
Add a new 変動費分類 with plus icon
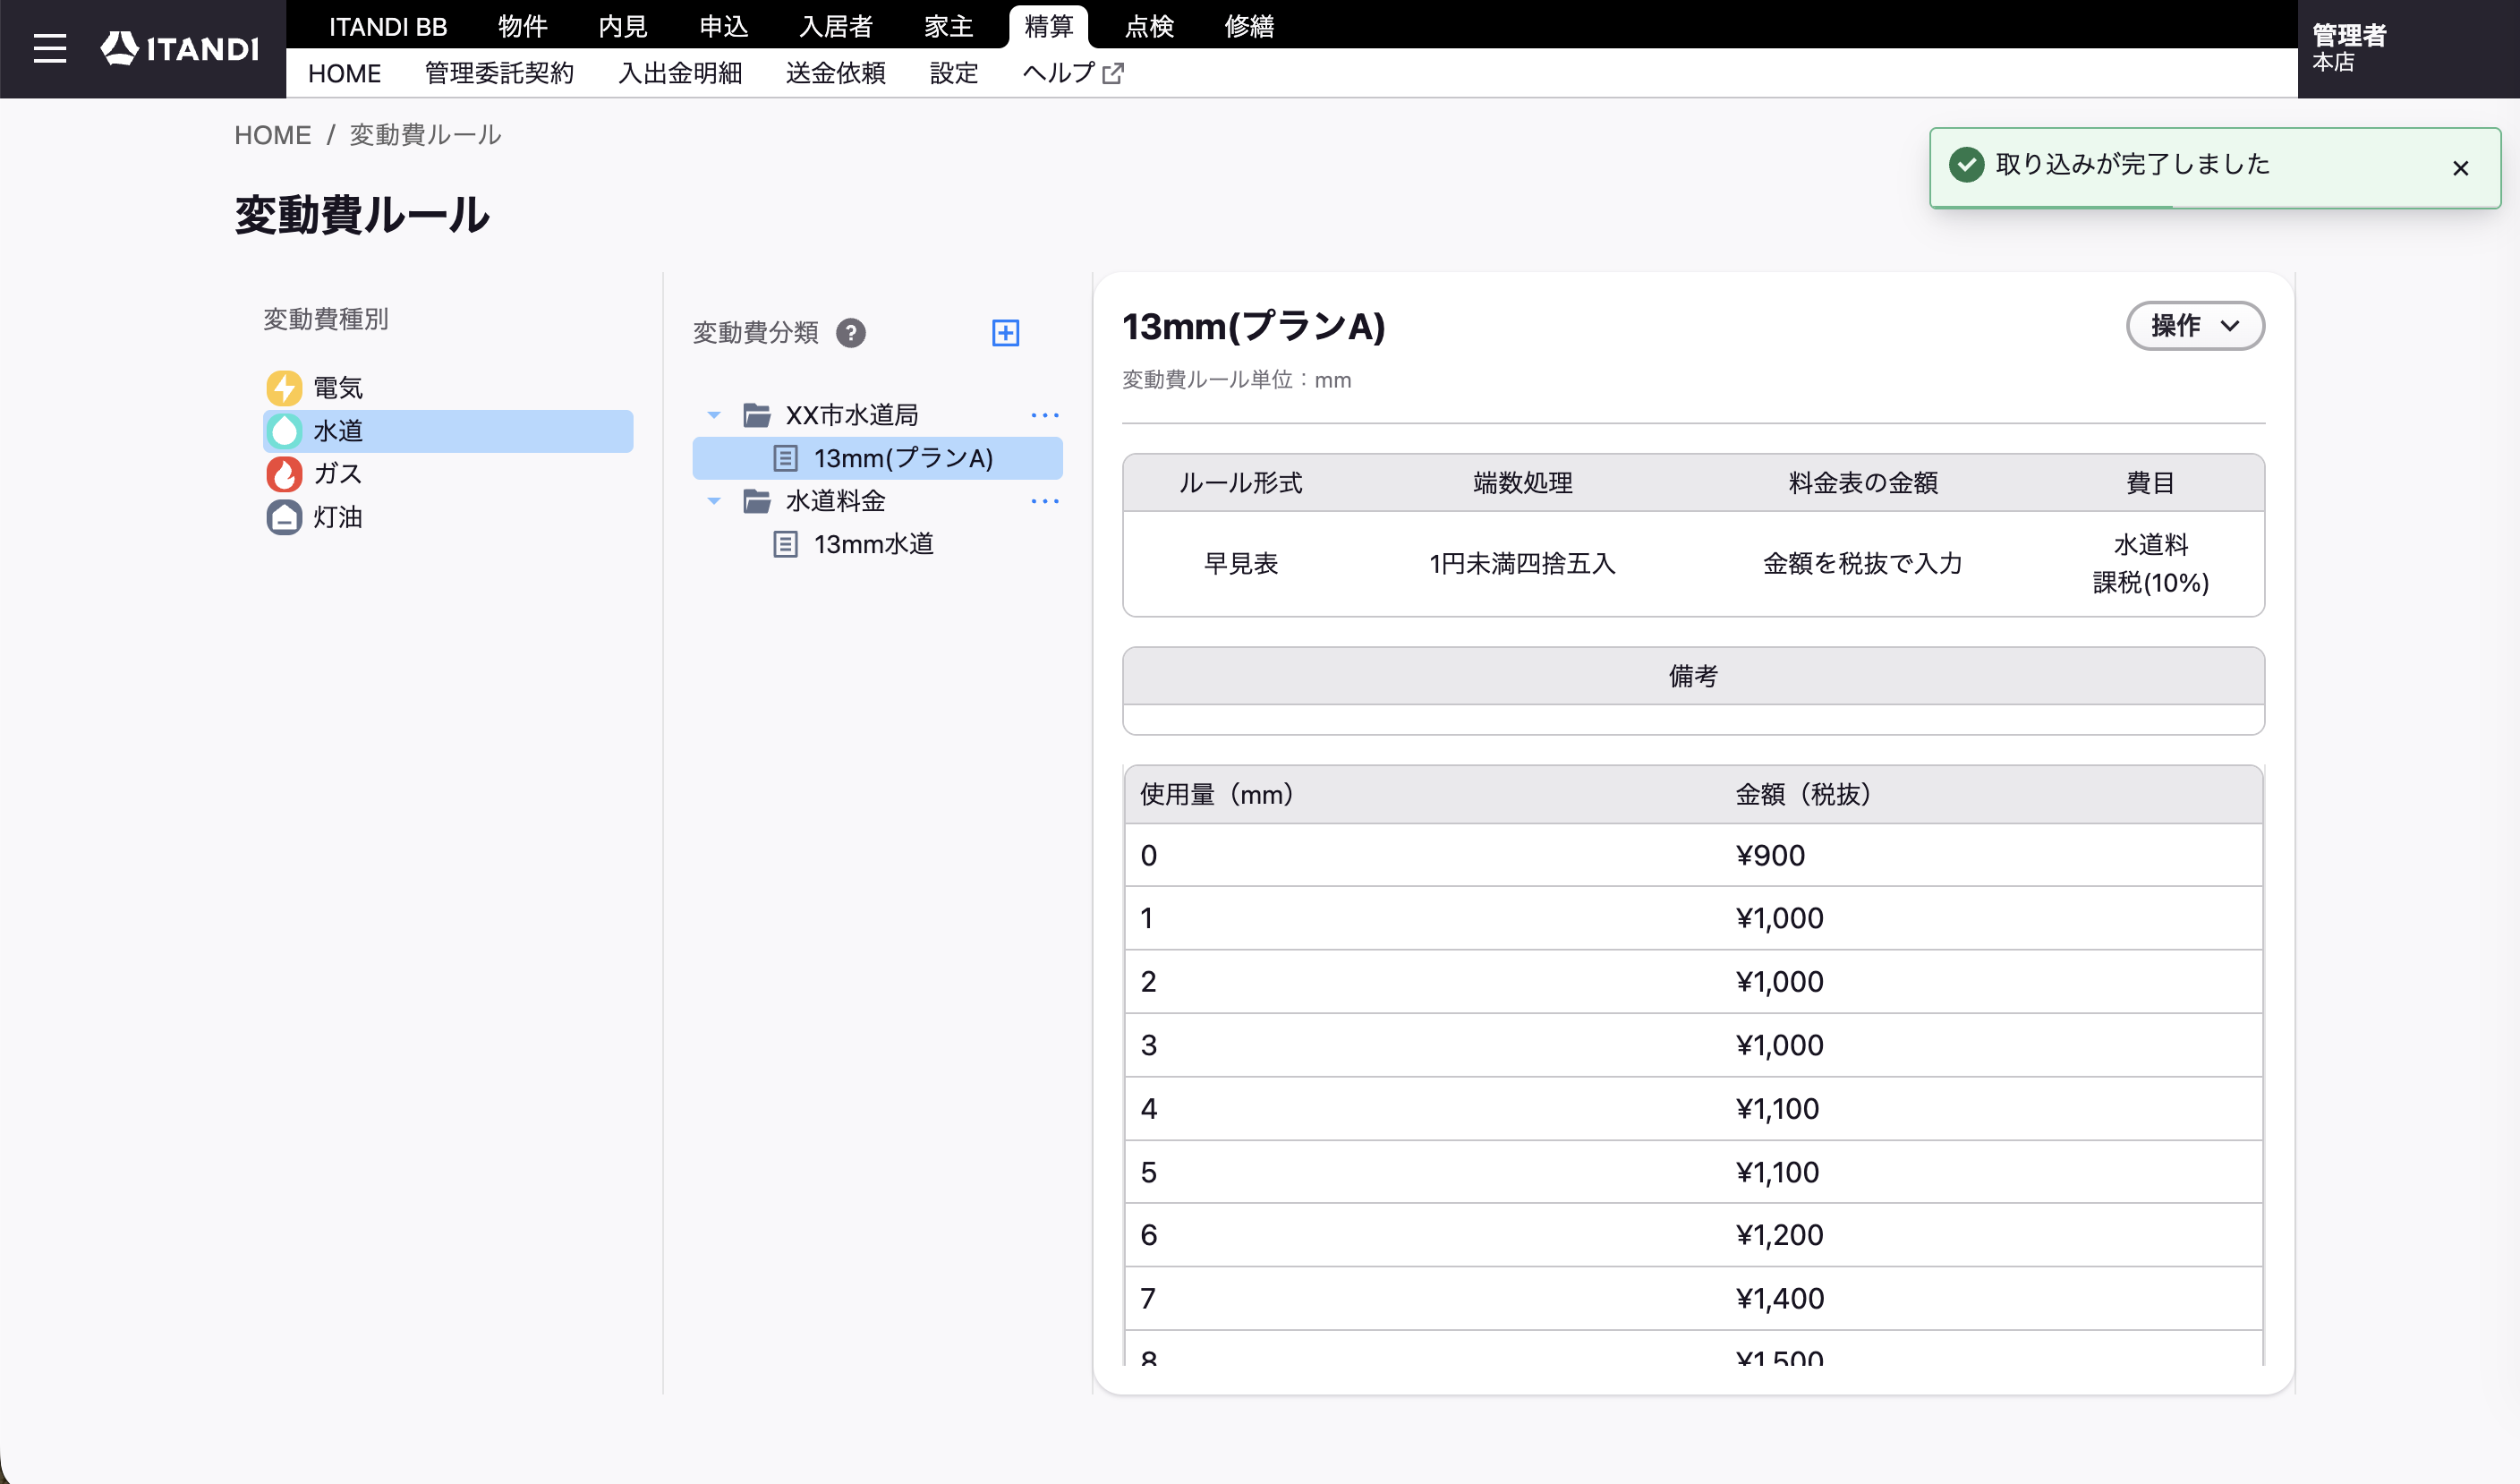(x=1005, y=333)
